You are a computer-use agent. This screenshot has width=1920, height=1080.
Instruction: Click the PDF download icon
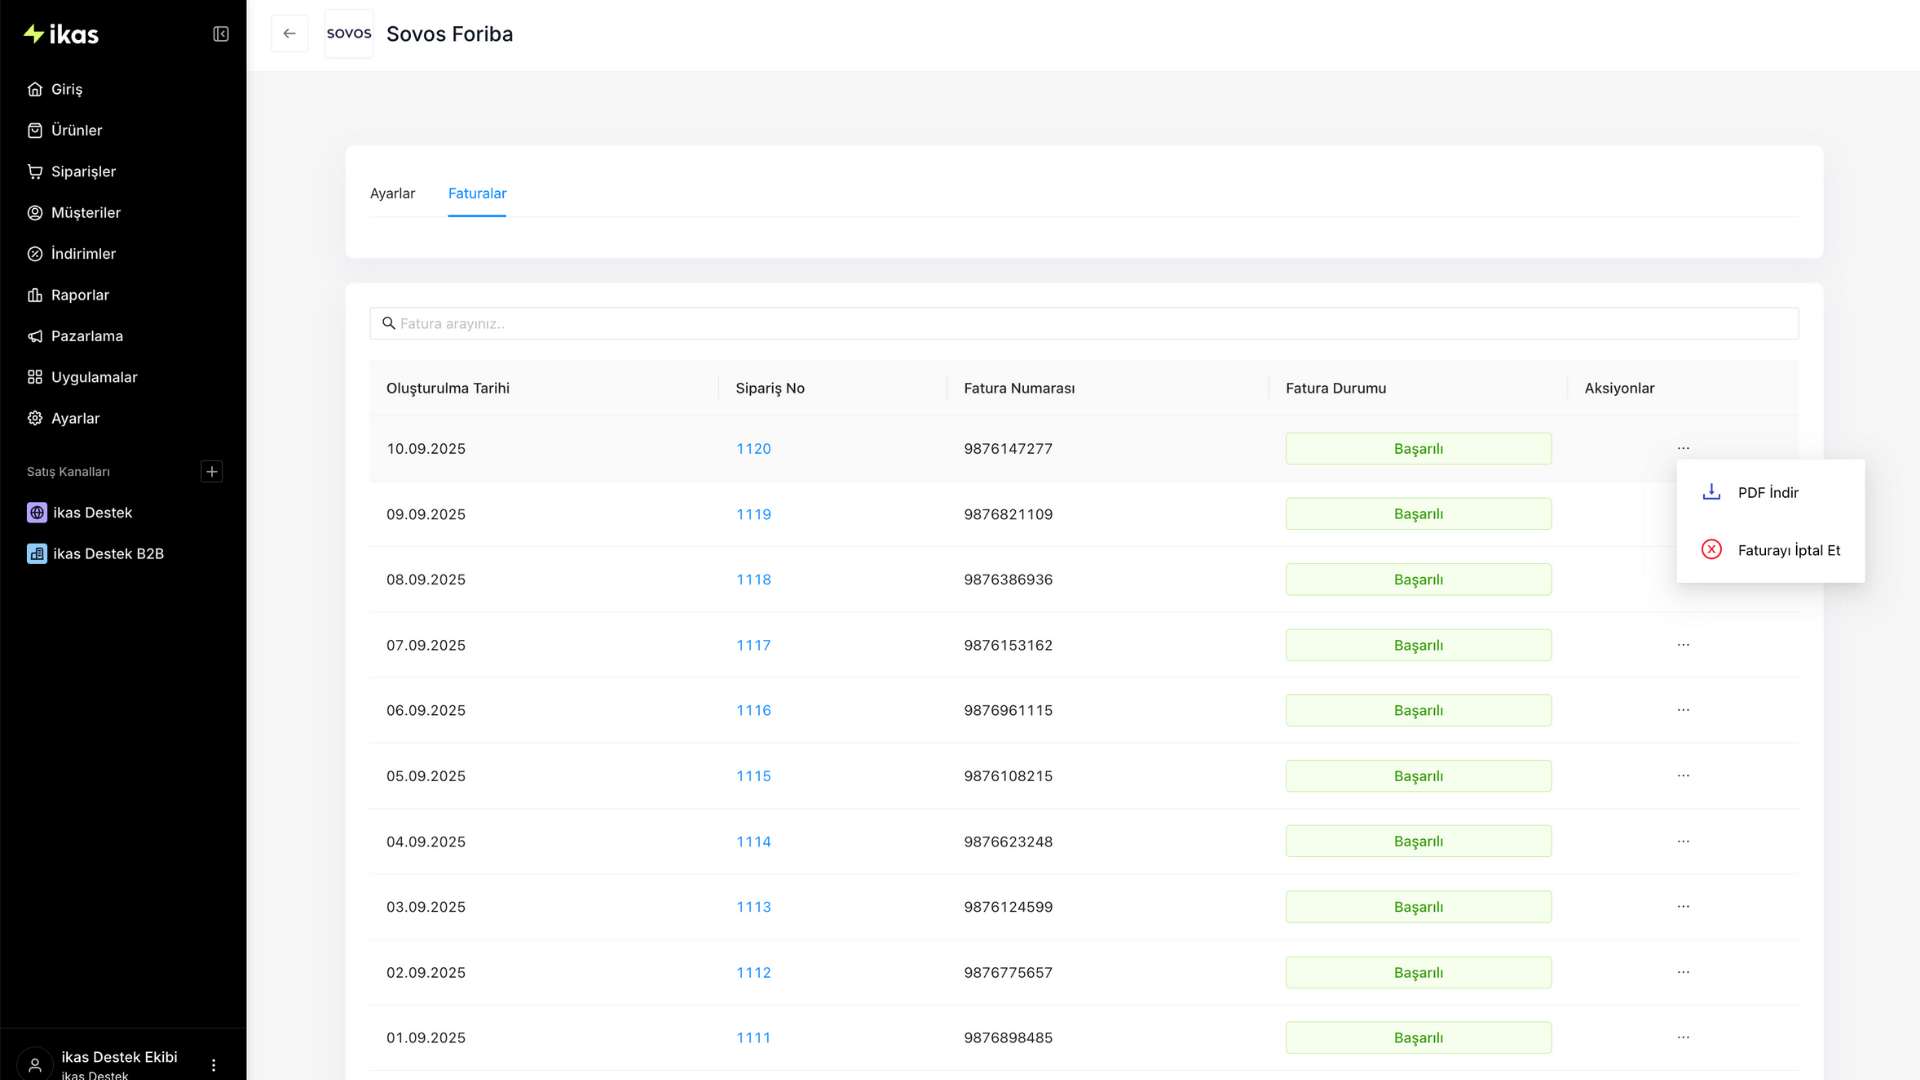(1712, 492)
